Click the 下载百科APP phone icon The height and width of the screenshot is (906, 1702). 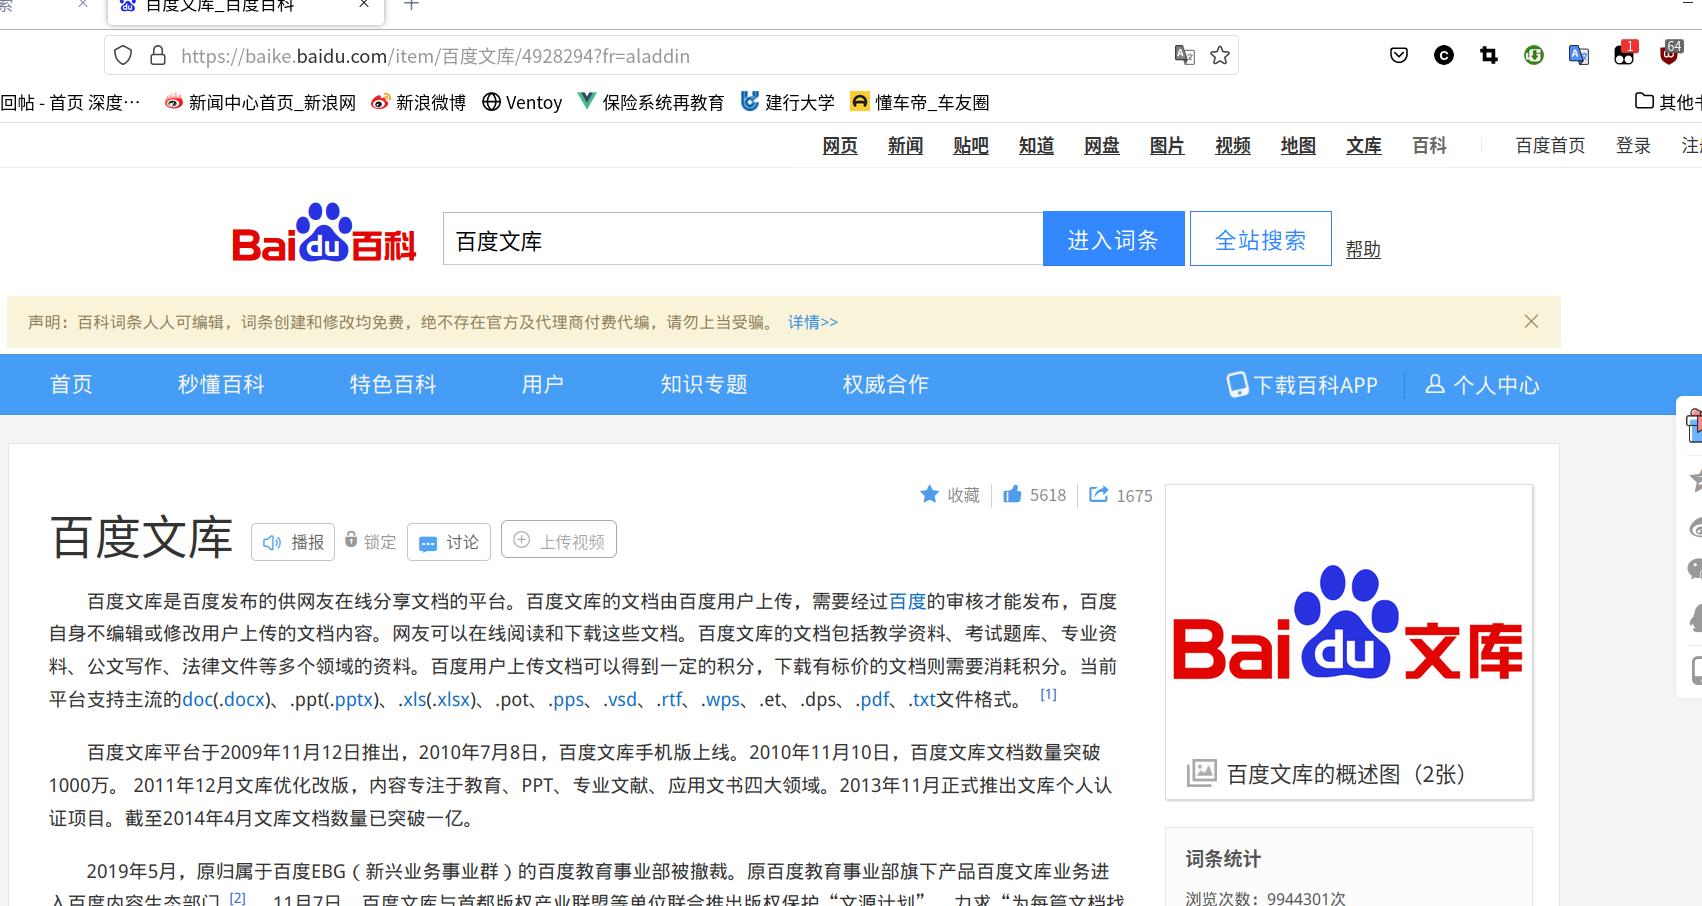pos(1237,384)
